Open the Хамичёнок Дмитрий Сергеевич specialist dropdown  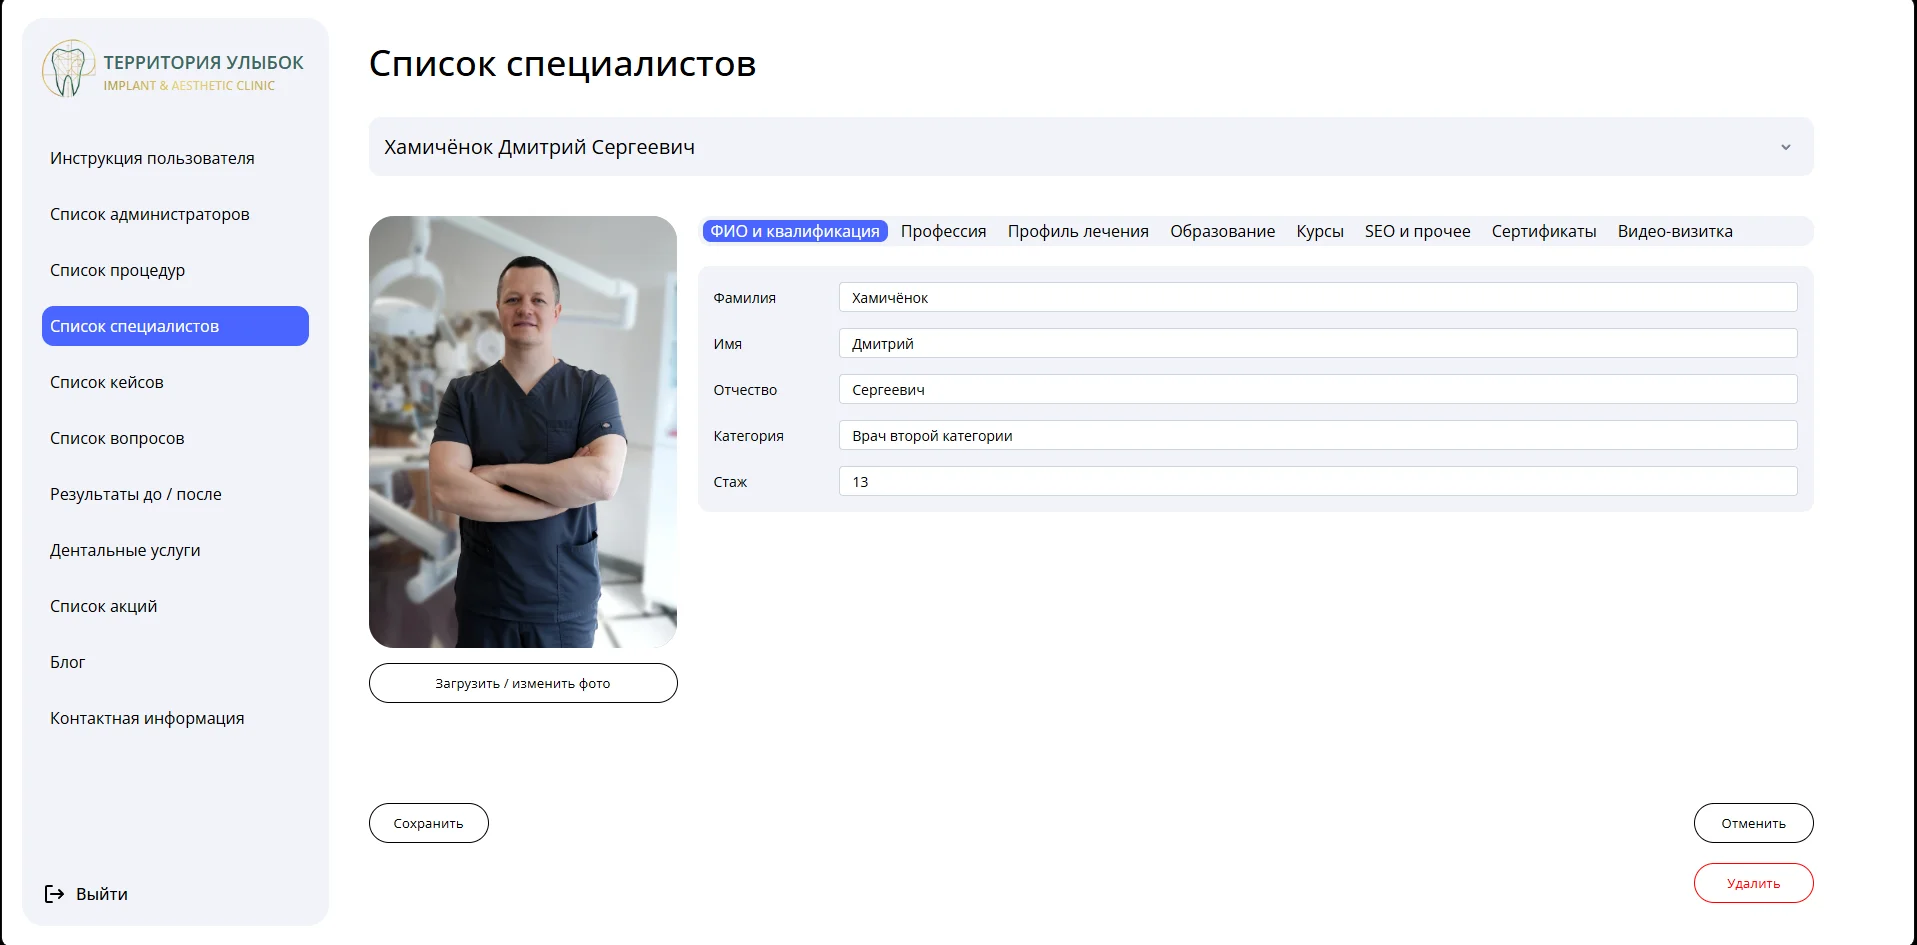(x=1090, y=147)
